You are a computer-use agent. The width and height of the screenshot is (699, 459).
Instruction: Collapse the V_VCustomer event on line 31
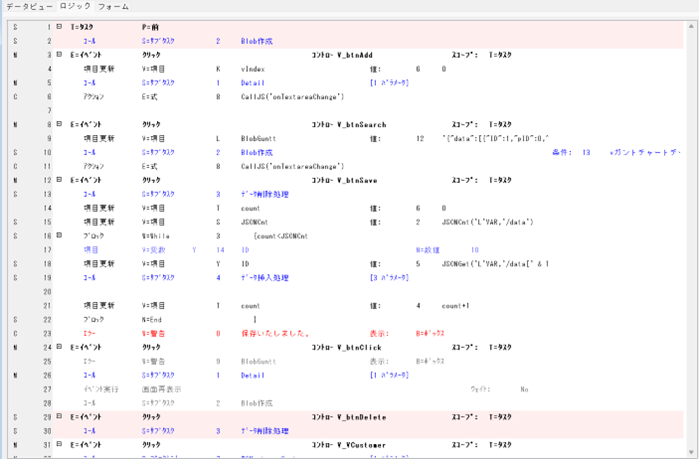pyautogui.click(x=59, y=443)
